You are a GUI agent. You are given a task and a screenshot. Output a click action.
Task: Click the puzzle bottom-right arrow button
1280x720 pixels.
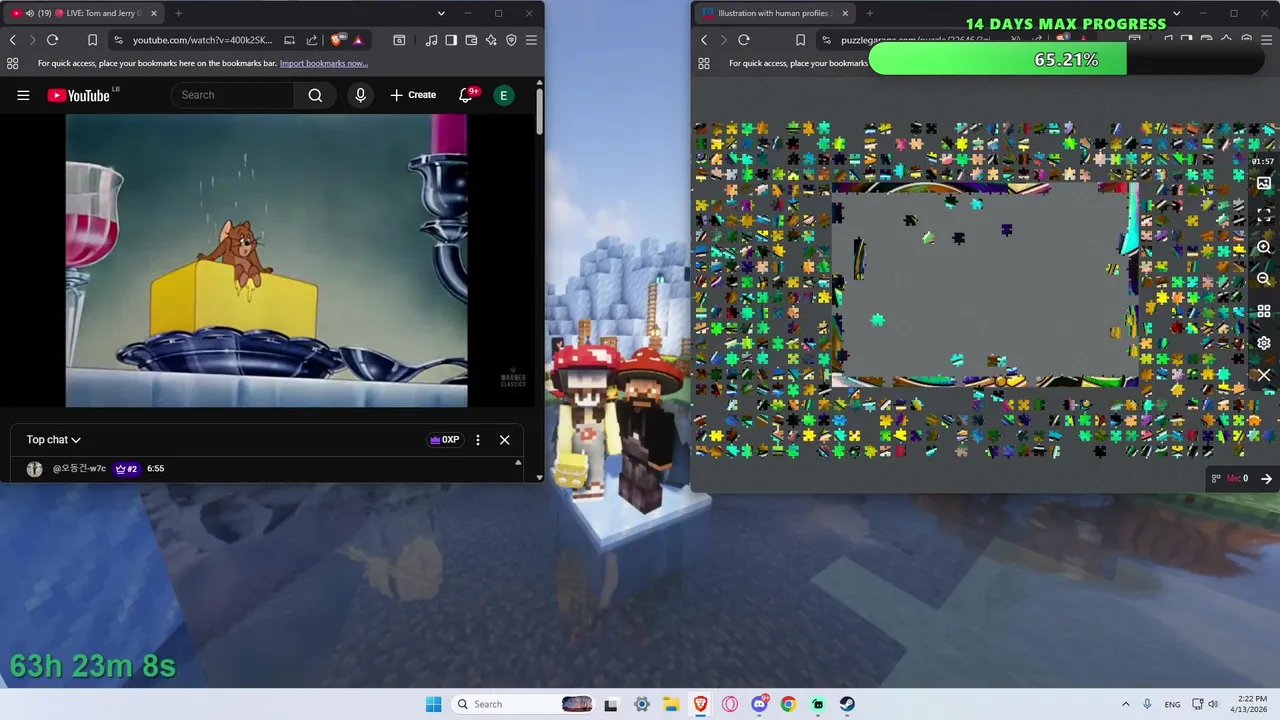pyautogui.click(x=1266, y=479)
